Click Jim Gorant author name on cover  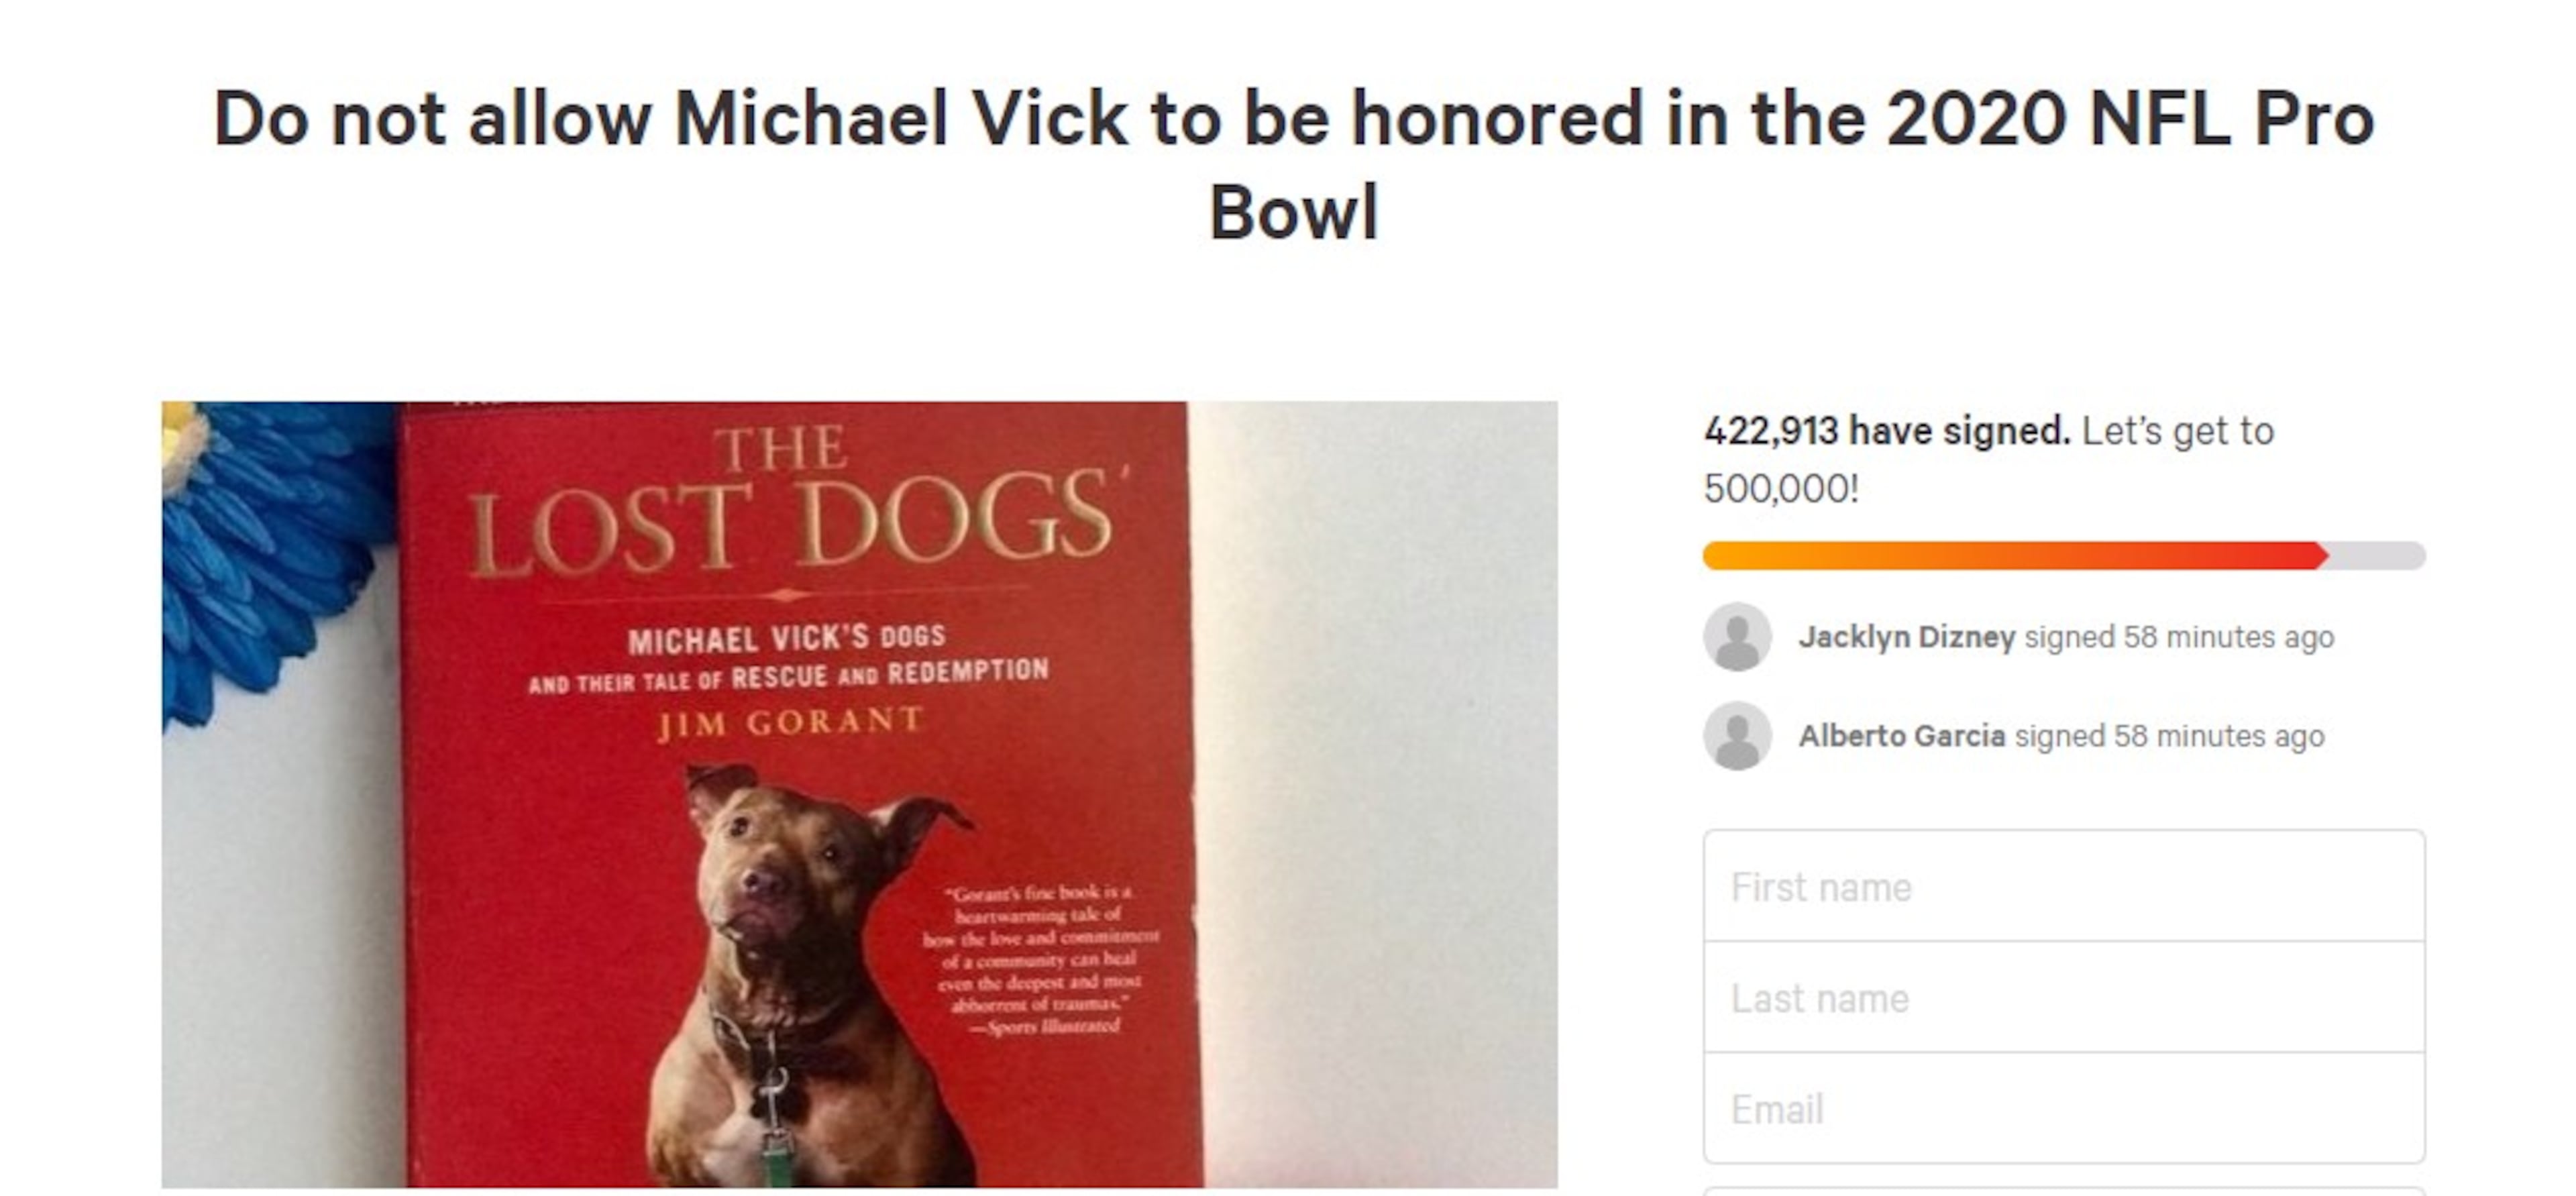[x=790, y=722]
